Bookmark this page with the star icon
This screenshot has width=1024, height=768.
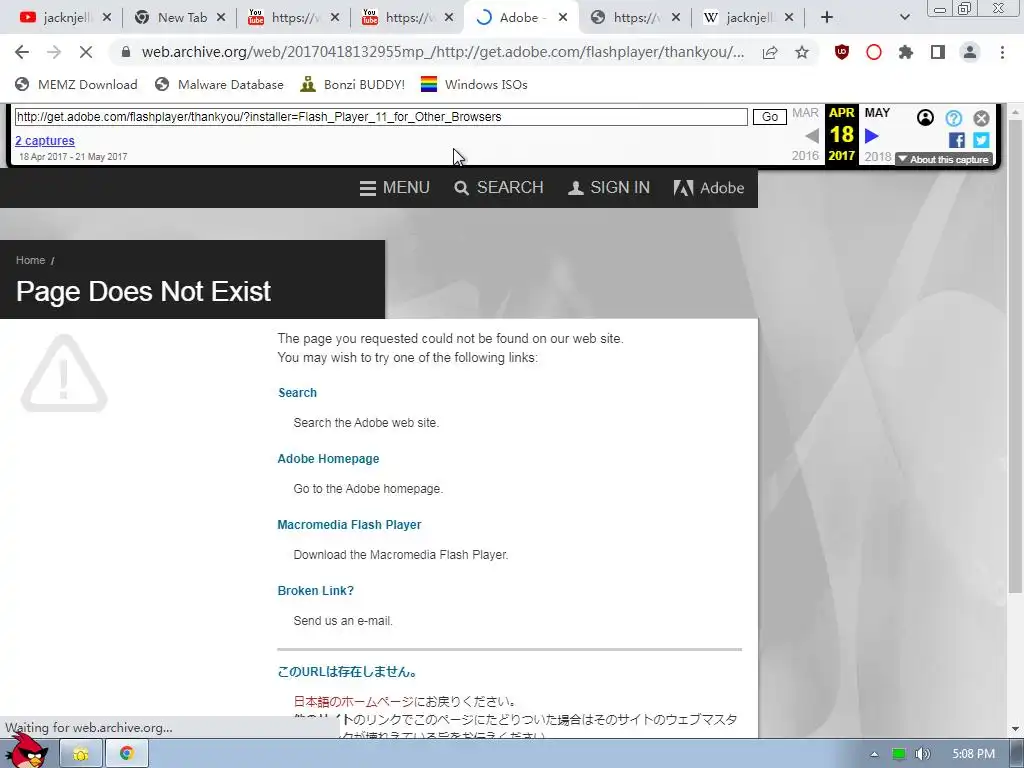tap(802, 52)
